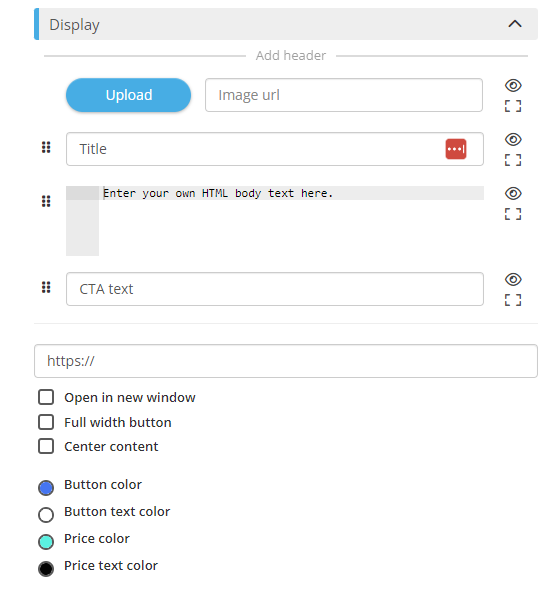Open the blue Button color swatch
This screenshot has width=555, height=597.
(46, 488)
